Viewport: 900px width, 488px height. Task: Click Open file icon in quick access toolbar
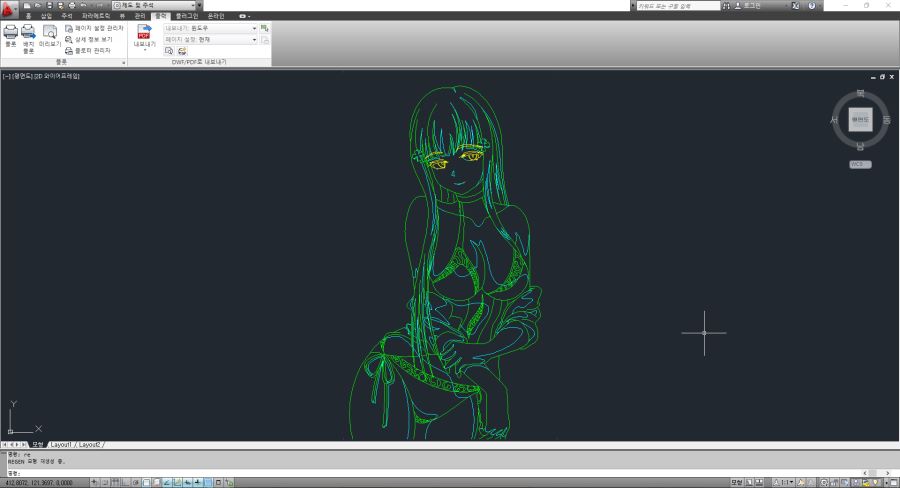point(38,6)
